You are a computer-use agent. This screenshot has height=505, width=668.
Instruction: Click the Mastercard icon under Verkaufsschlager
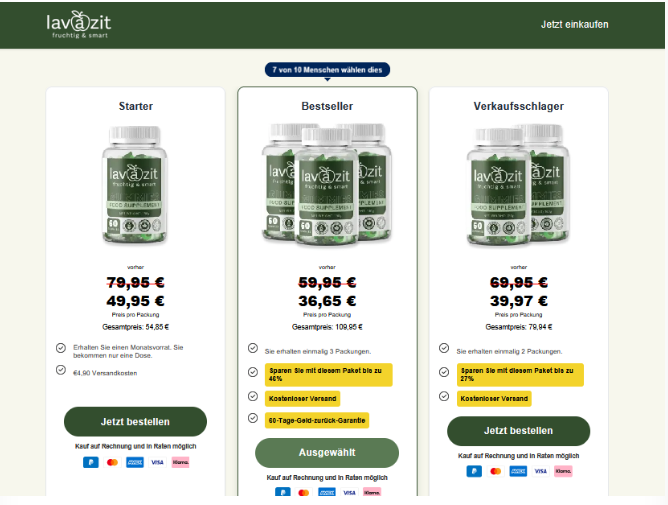tap(496, 471)
